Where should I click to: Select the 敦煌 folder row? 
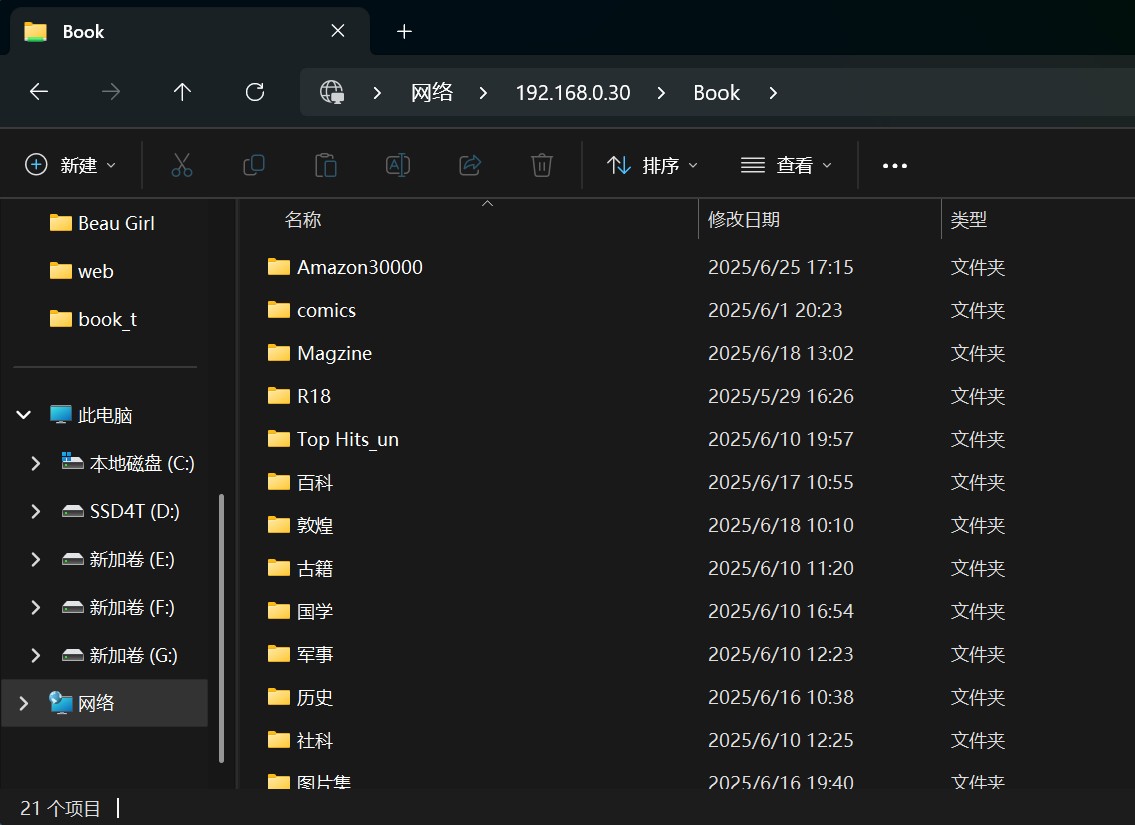point(686,525)
